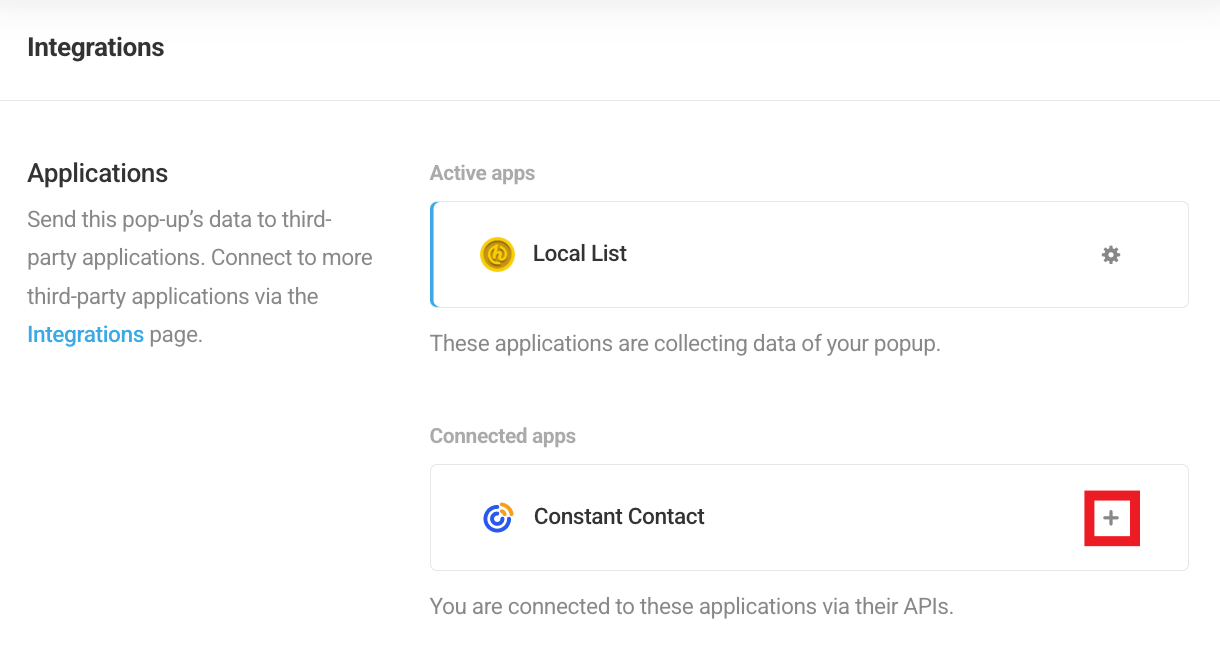Connect Constant Contact via the plus control

pyautogui.click(x=1112, y=517)
